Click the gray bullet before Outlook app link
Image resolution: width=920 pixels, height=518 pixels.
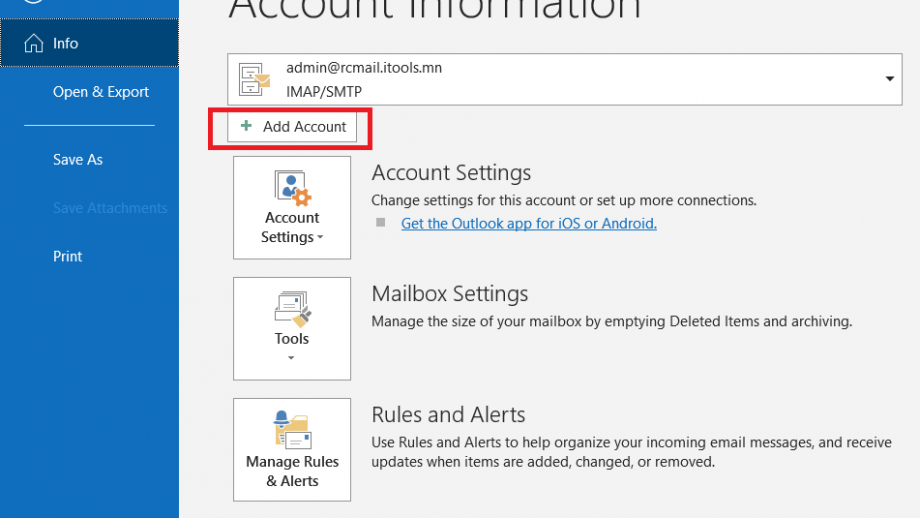point(381,222)
